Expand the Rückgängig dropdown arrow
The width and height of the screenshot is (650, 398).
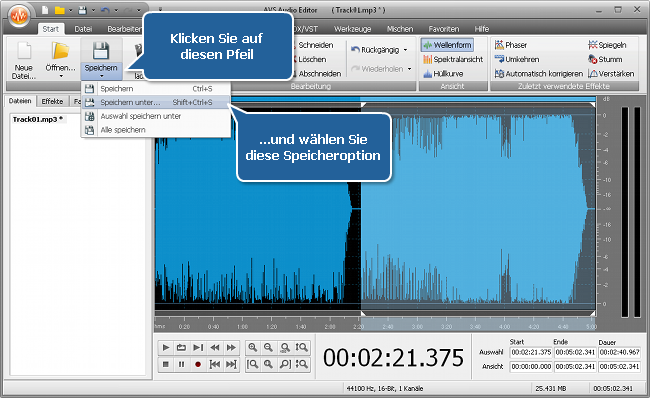(x=405, y=50)
